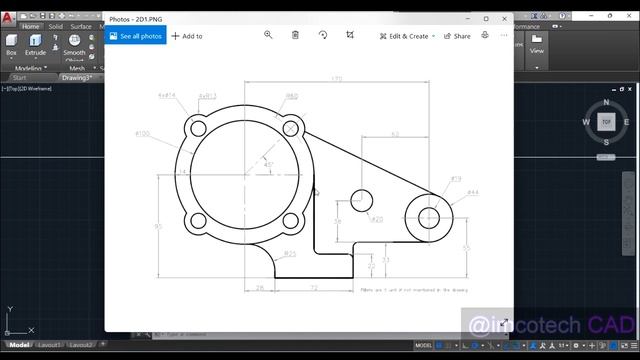Click the ViewCube W compass letter
Viewport: 640px width, 360px height.
[x=586, y=122]
